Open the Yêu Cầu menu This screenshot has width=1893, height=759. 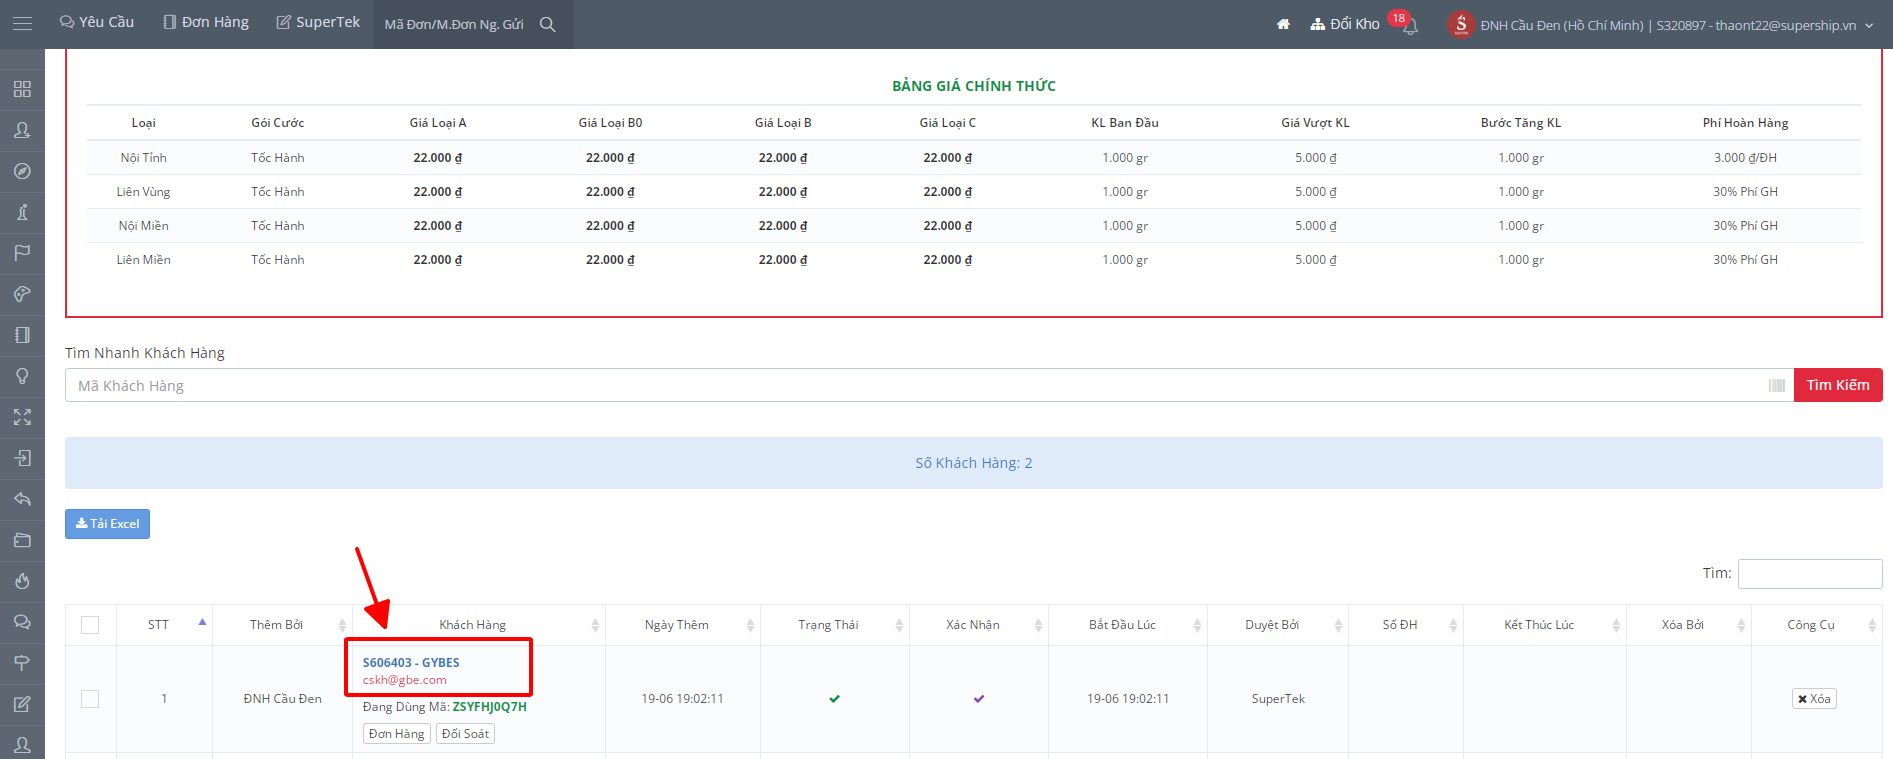pyautogui.click(x=96, y=22)
